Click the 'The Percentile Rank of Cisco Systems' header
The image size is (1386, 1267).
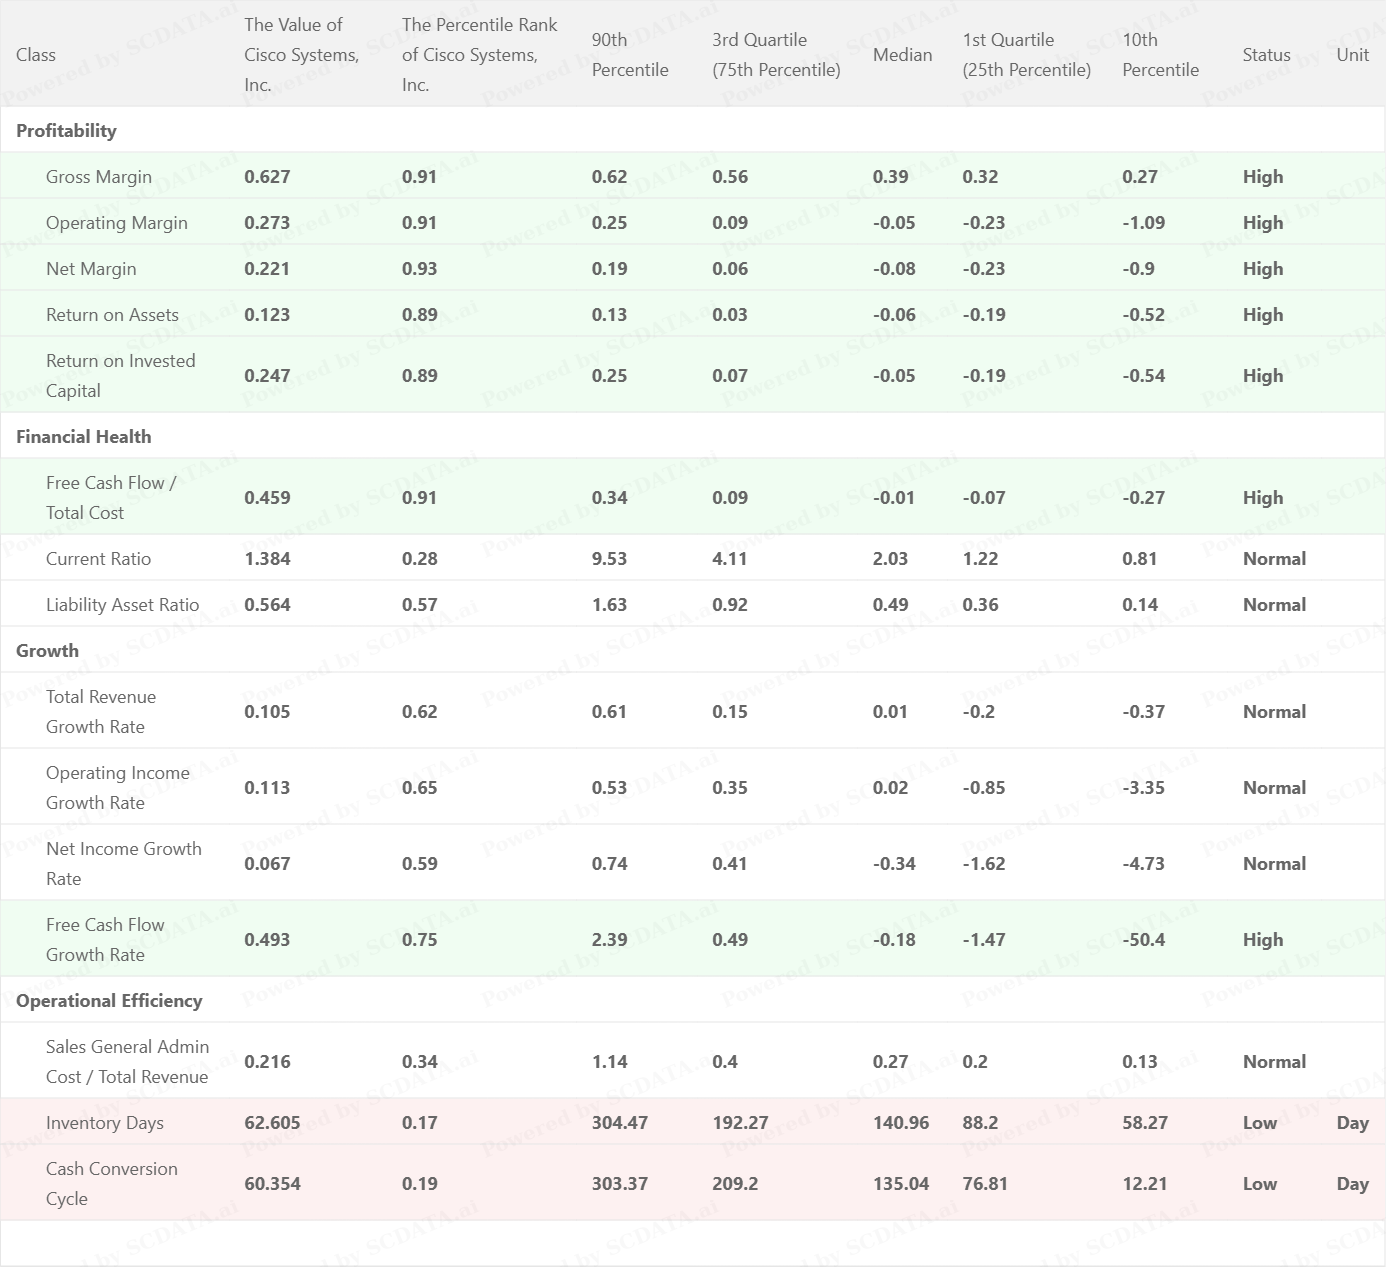coord(480,55)
